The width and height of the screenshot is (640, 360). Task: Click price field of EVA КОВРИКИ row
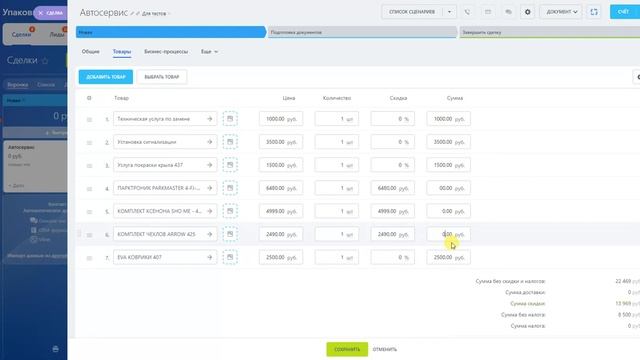(281, 257)
